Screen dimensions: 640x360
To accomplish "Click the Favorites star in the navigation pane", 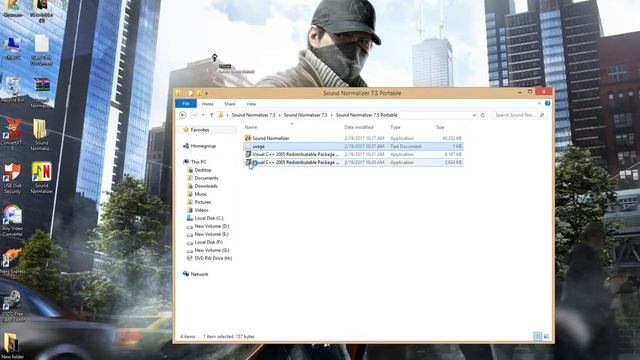I will click(x=186, y=130).
